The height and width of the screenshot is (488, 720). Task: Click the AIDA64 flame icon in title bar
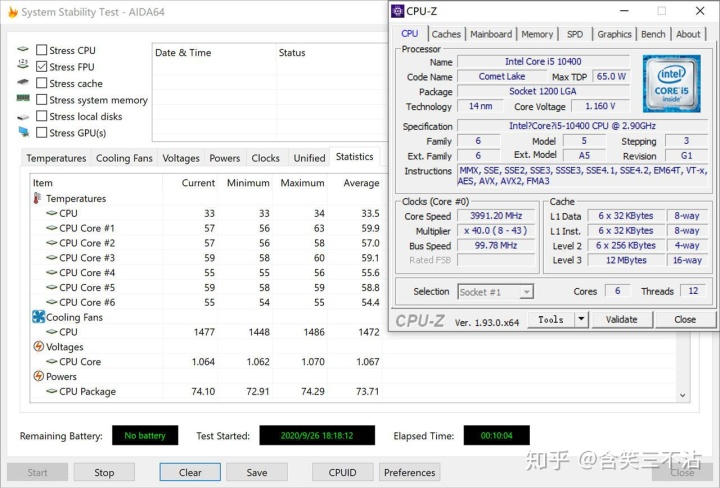click(x=13, y=12)
